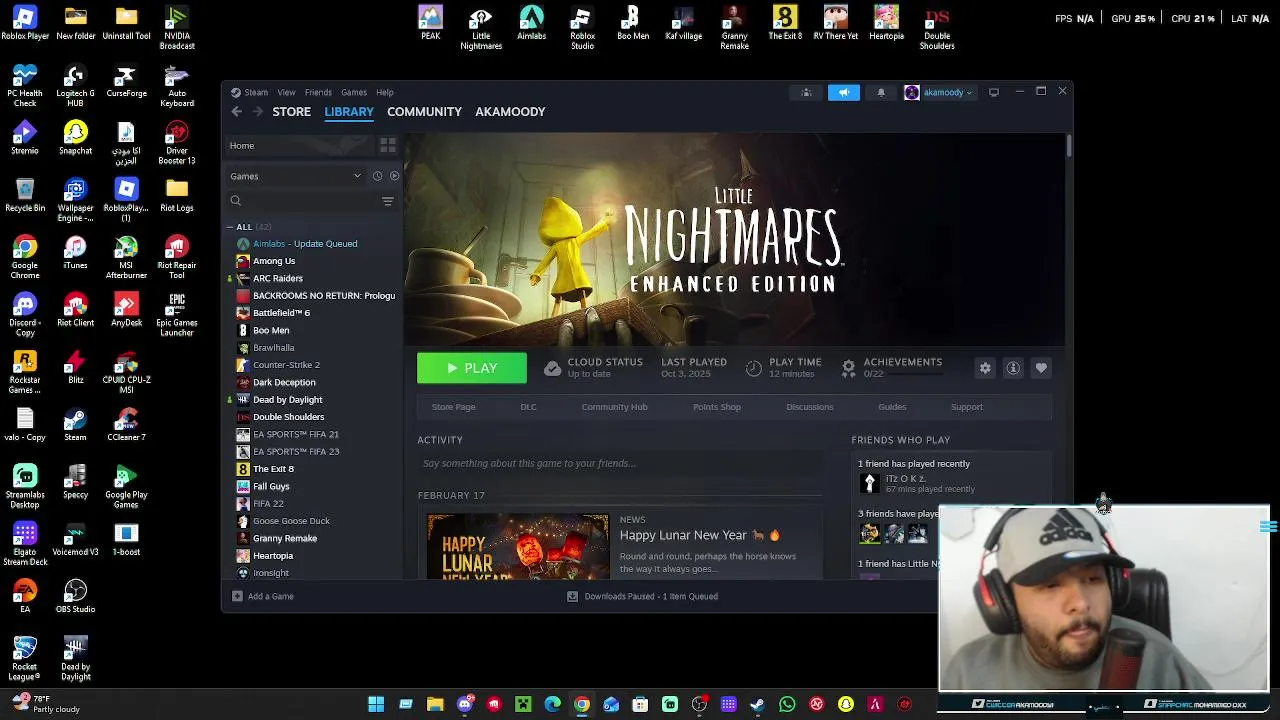
Task: Open the Games menu
Action: click(354, 92)
